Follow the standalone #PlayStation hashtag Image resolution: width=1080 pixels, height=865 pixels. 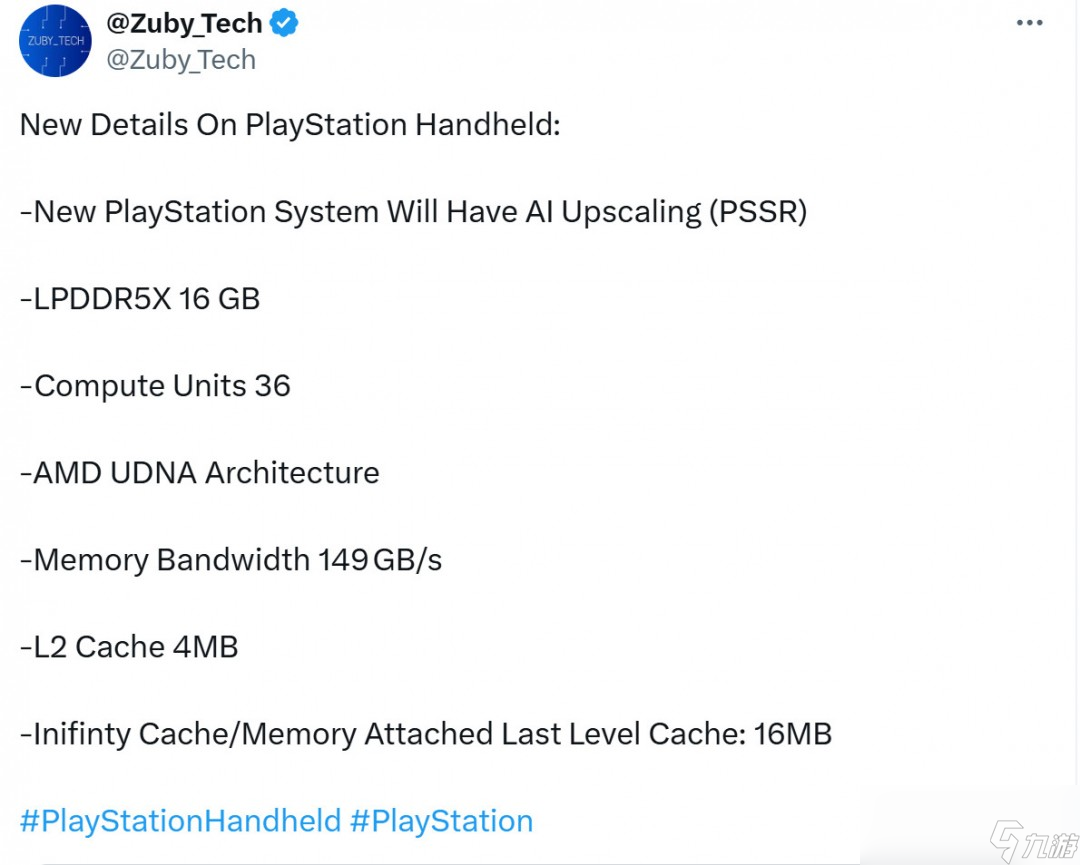point(441,821)
